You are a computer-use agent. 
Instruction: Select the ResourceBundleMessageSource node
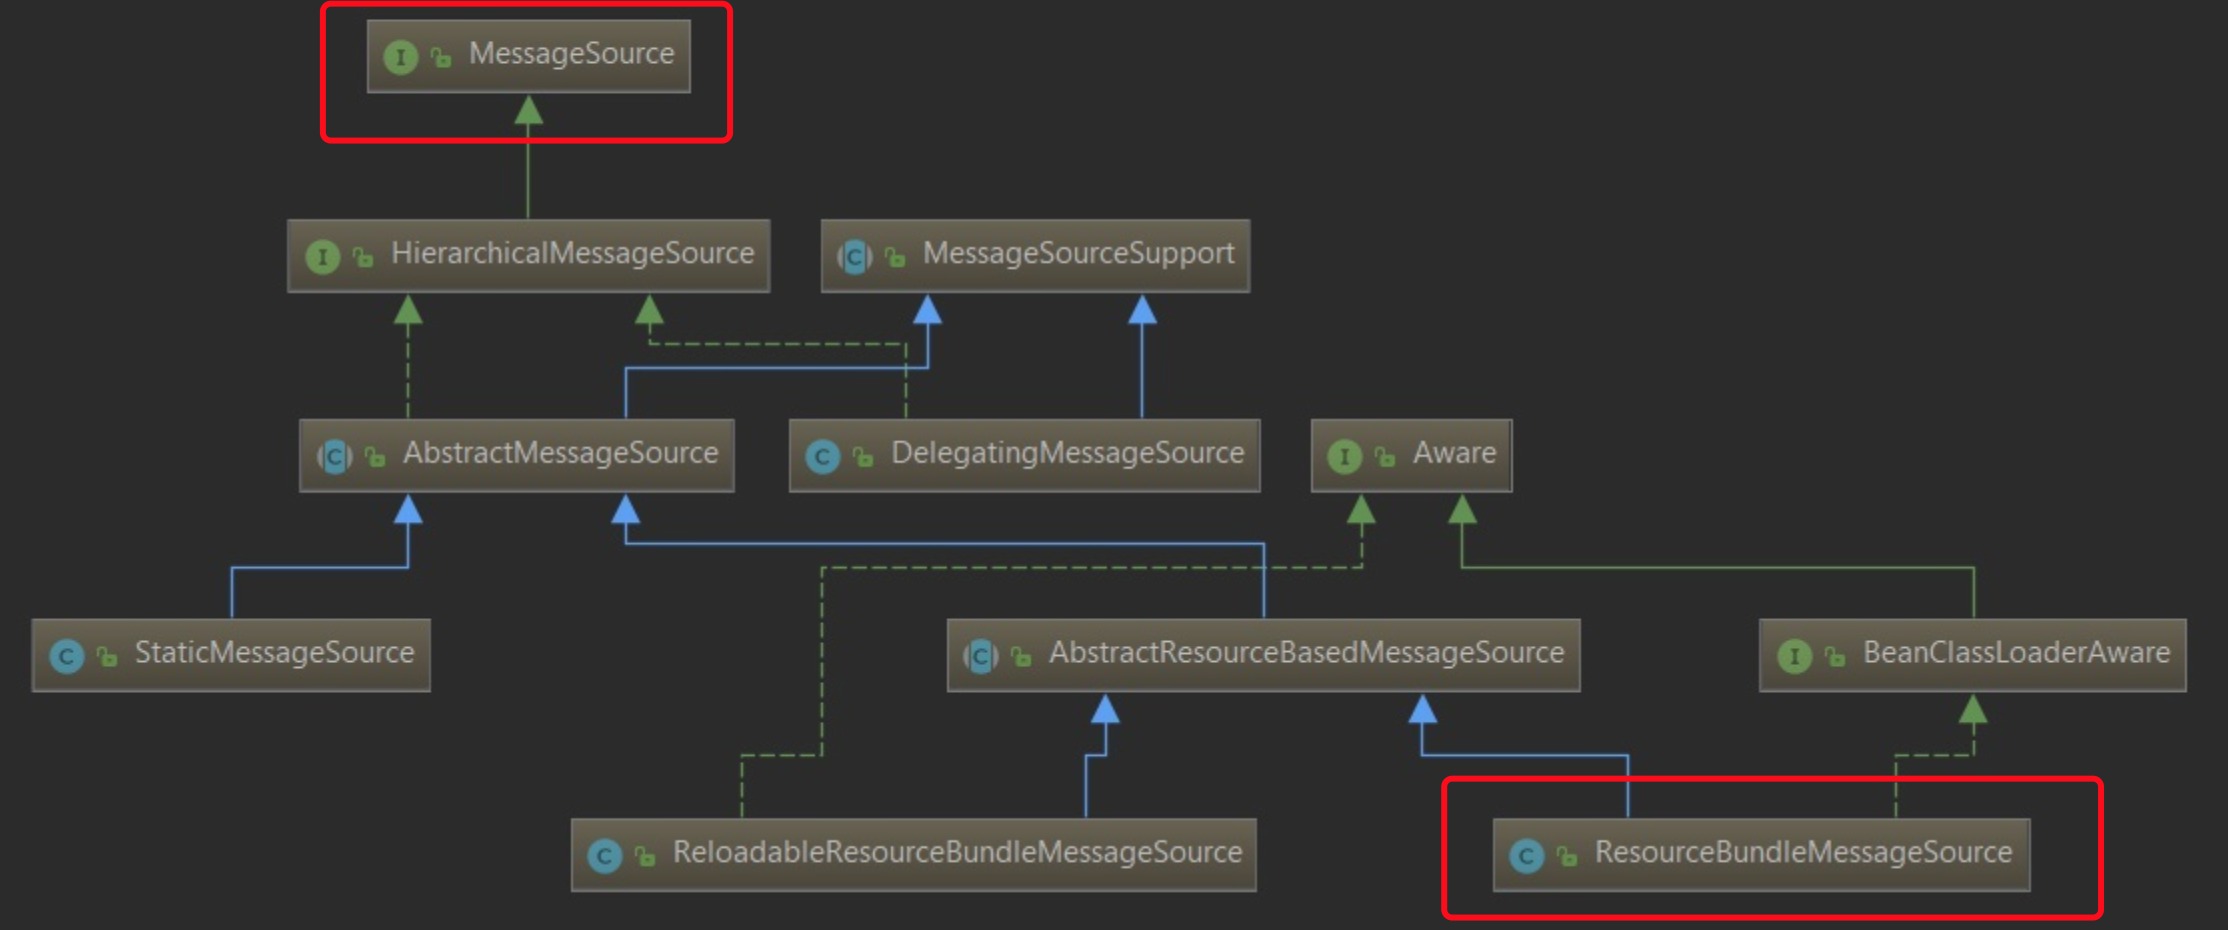point(1761,856)
